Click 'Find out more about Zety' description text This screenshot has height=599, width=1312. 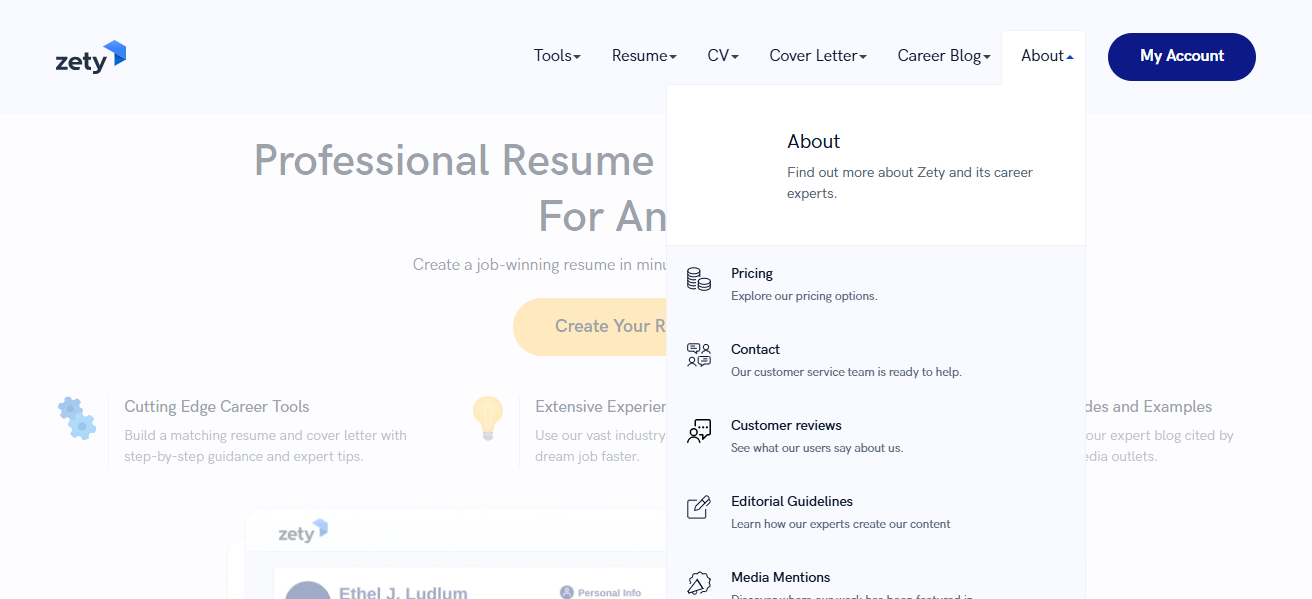(910, 183)
